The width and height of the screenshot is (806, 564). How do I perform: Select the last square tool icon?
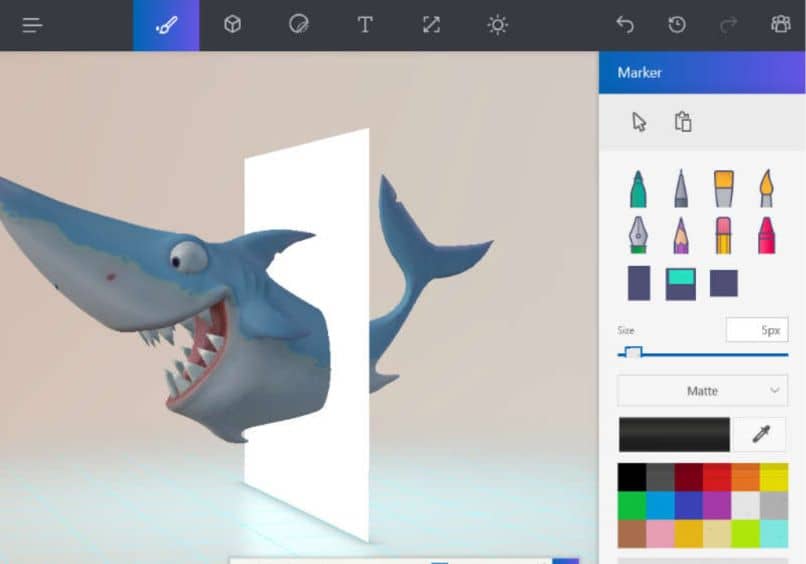[724, 283]
